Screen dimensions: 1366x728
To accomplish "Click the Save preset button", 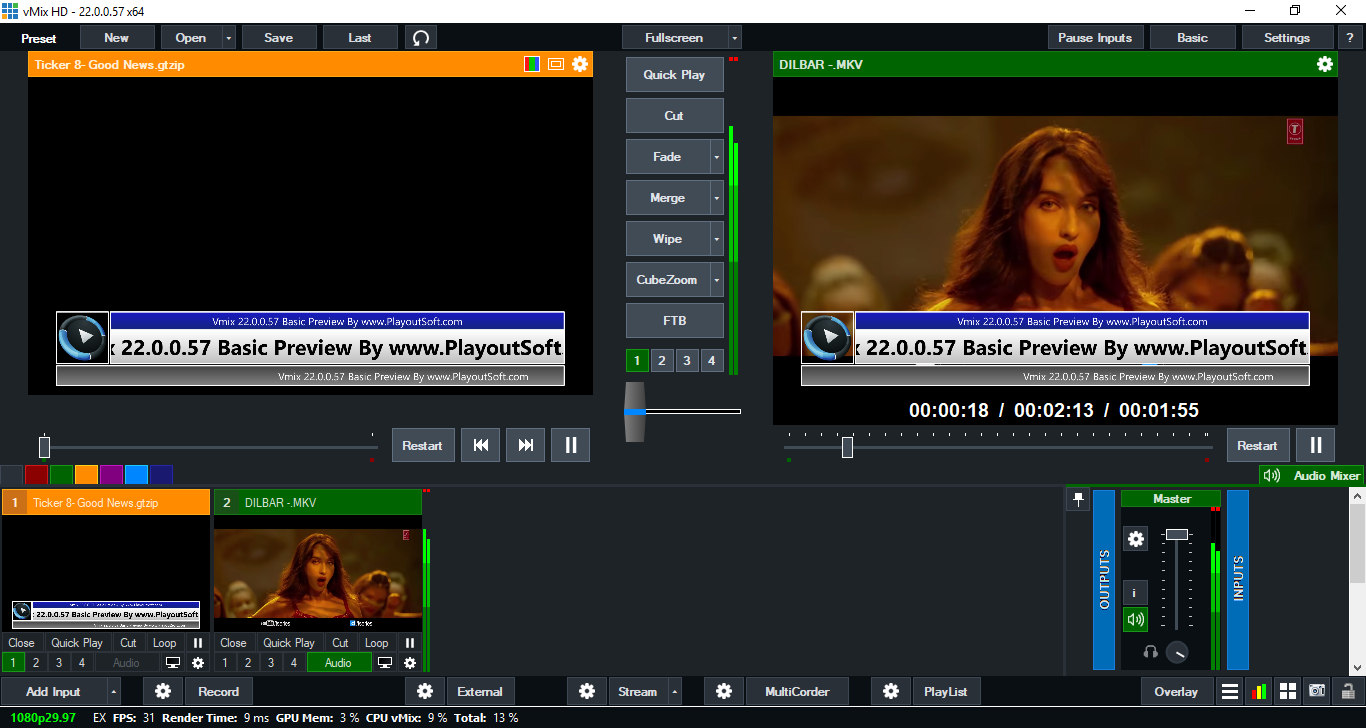I will click(279, 38).
